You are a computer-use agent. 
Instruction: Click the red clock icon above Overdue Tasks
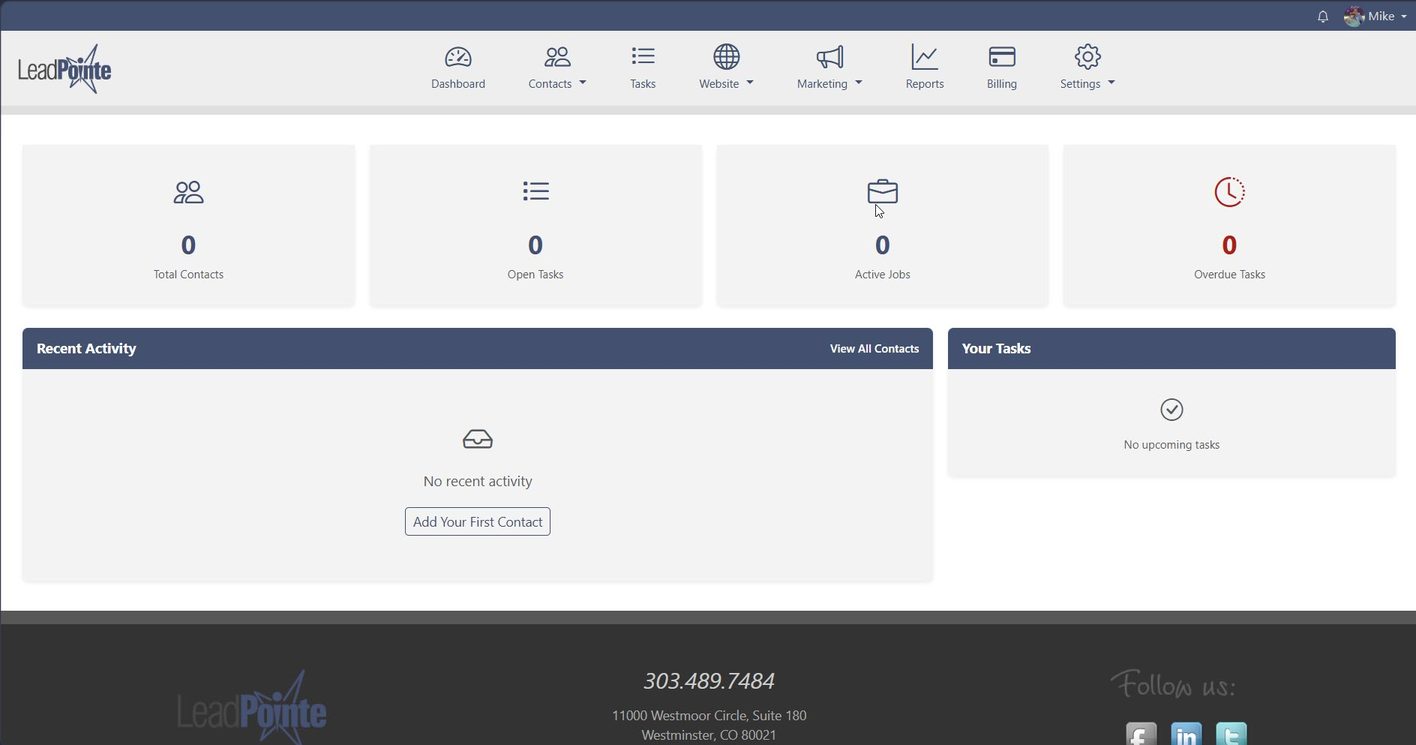[1229, 192]
